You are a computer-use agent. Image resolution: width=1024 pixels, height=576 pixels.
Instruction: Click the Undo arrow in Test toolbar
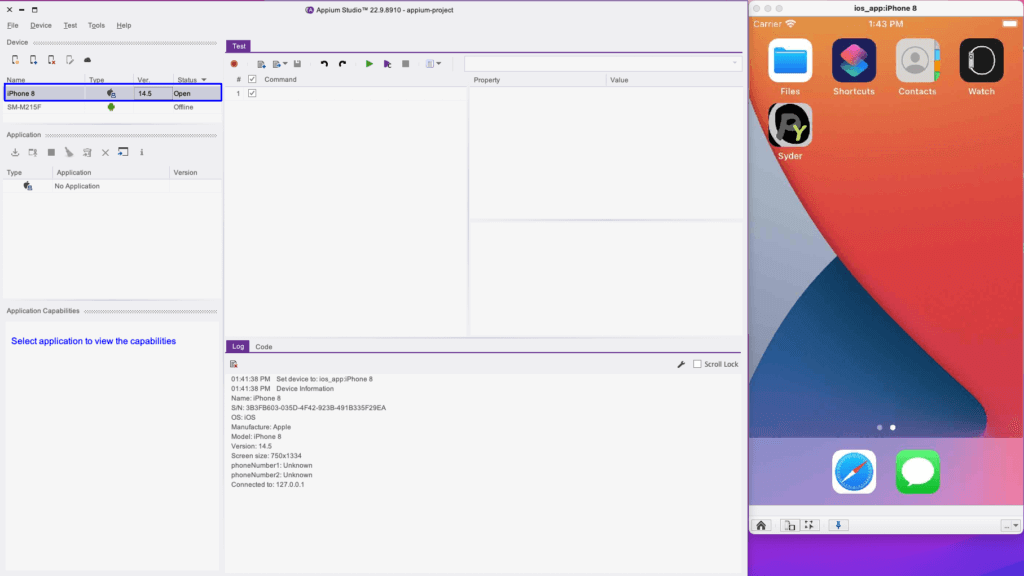coord(324,64)
